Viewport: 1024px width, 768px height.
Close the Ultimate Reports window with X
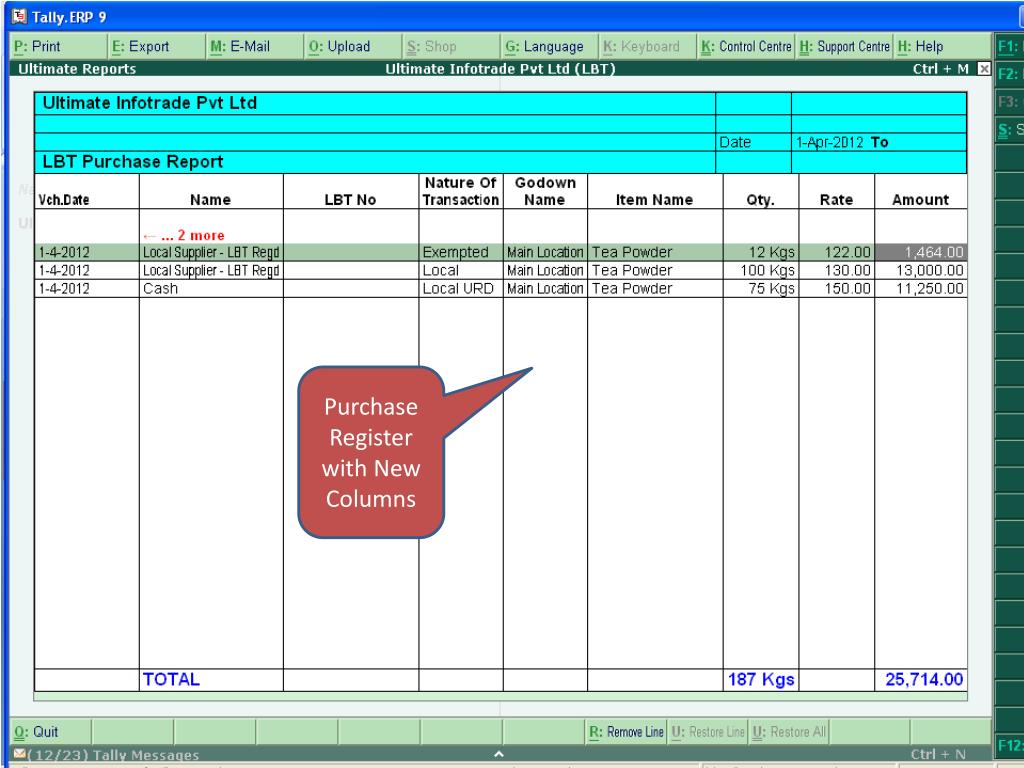tap(984, 69)
